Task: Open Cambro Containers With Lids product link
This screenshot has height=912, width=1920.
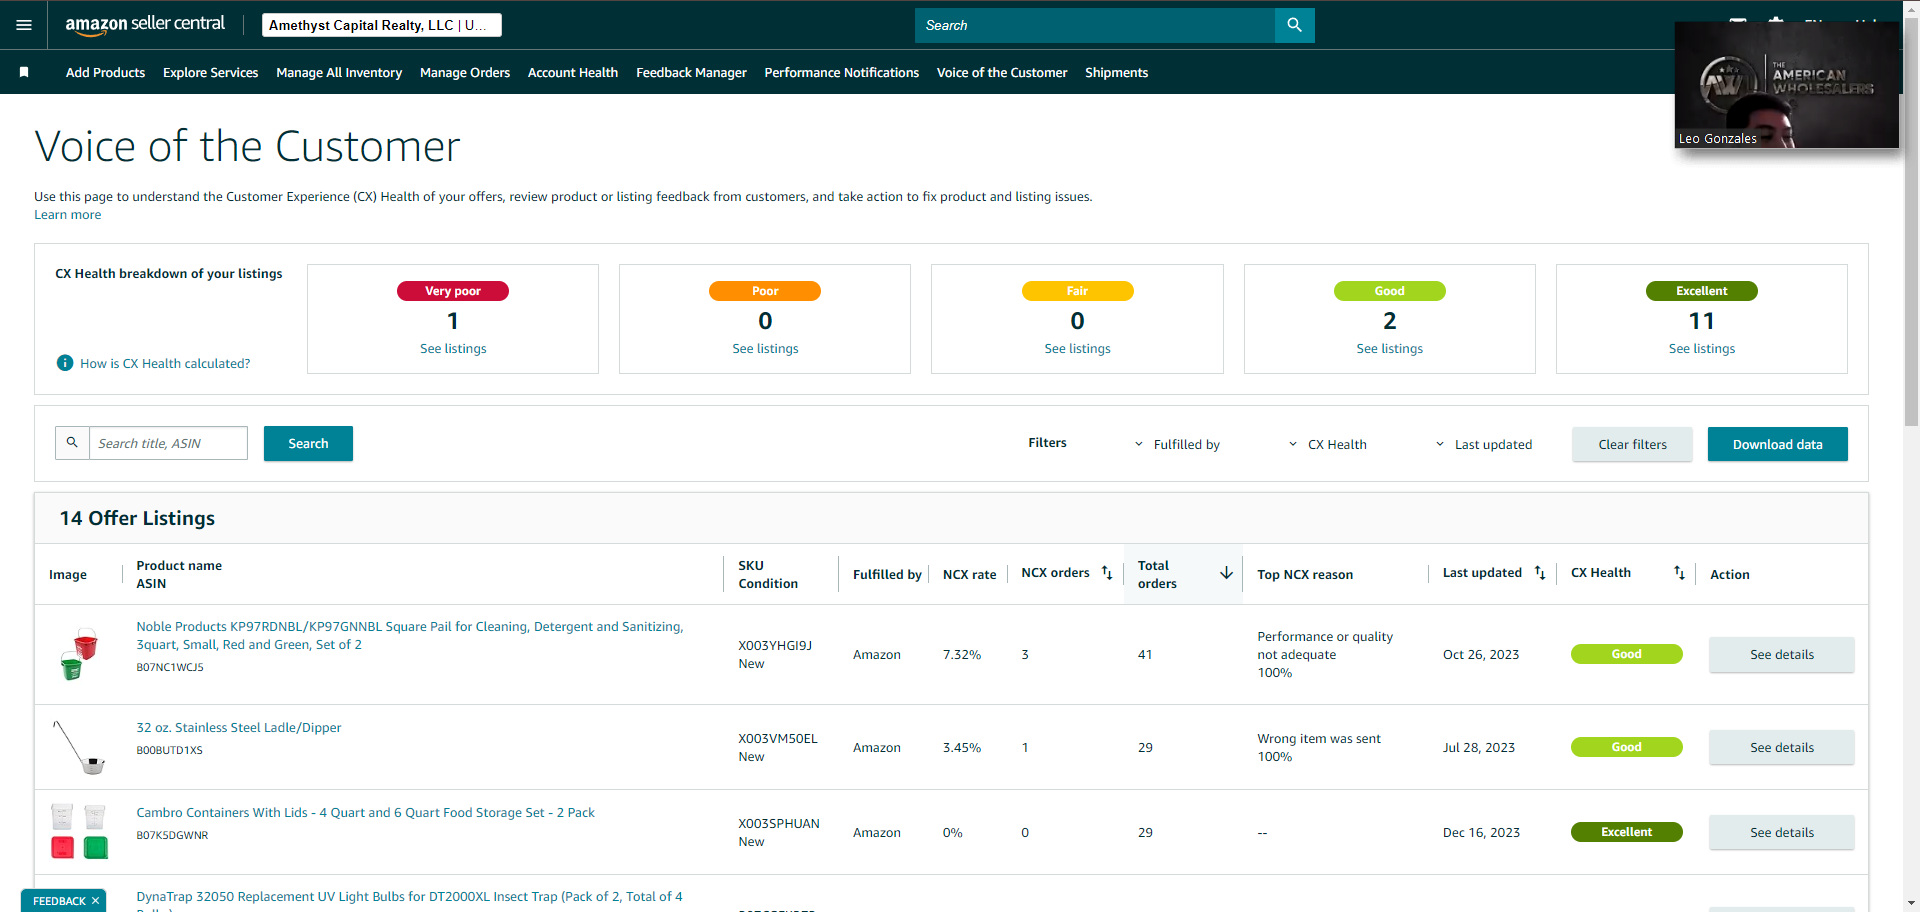Action: [x=365, y=812]
